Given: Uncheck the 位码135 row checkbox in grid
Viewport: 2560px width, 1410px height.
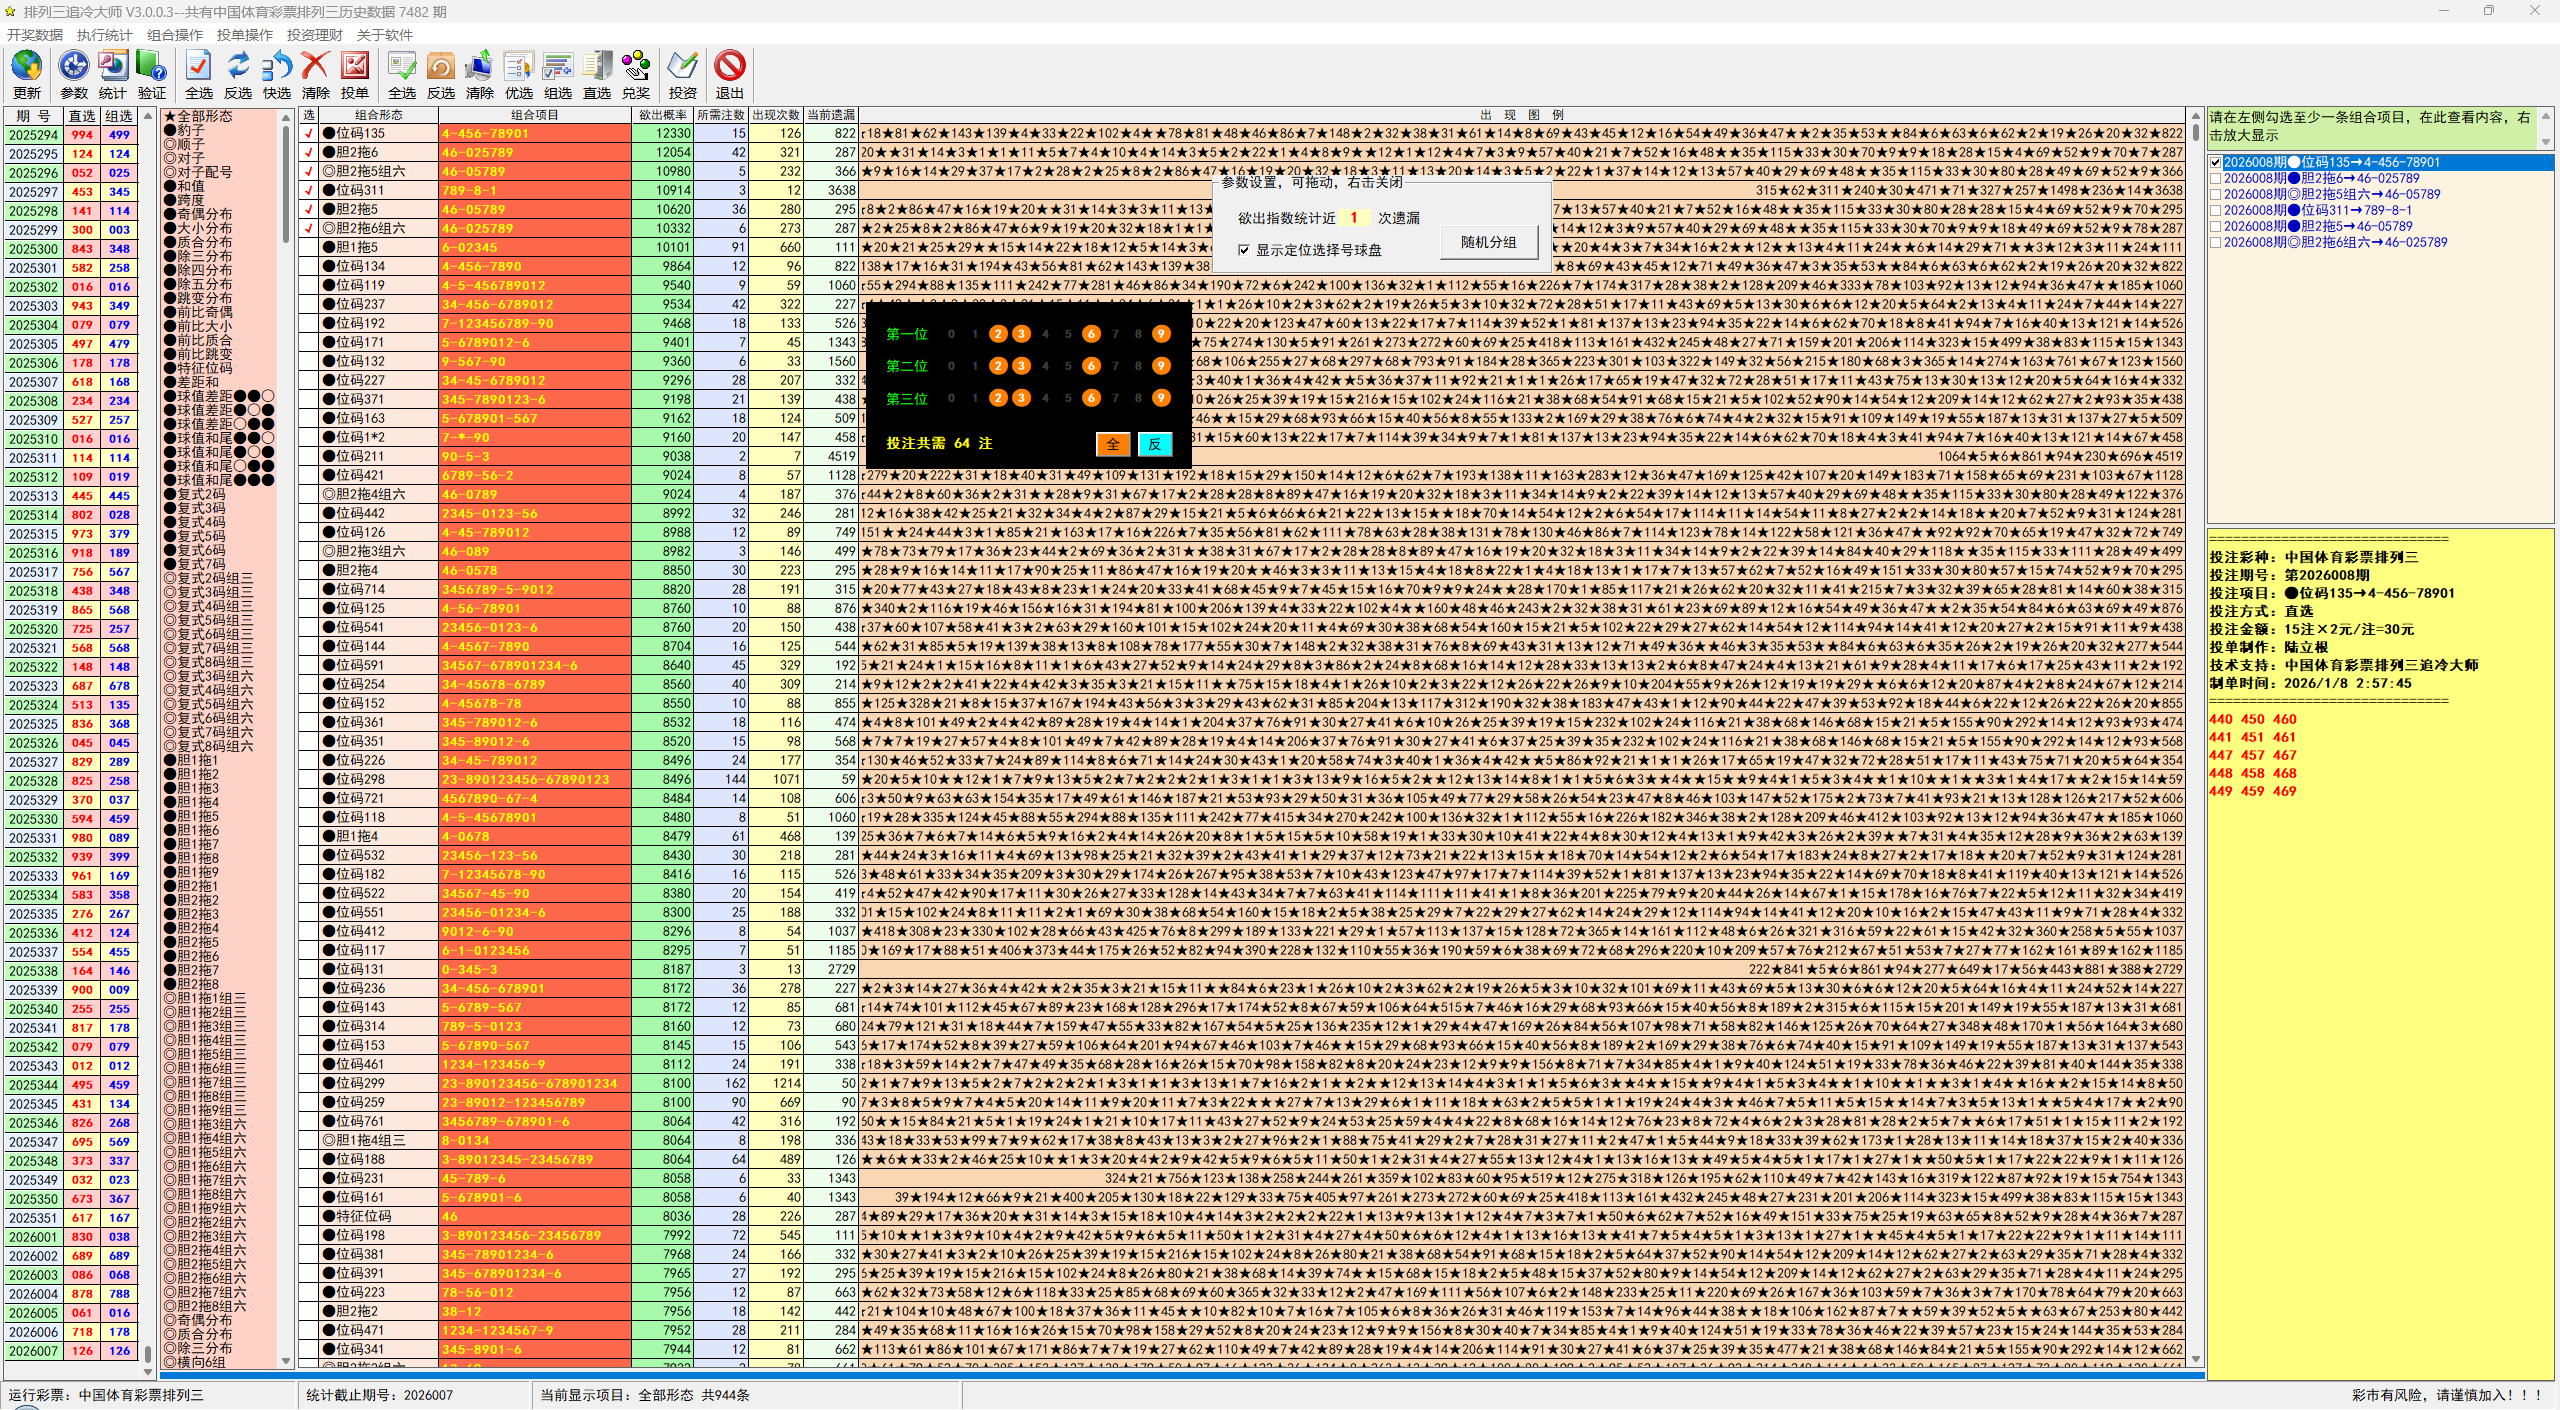Looking at the screenshot, I should (309, 133).
